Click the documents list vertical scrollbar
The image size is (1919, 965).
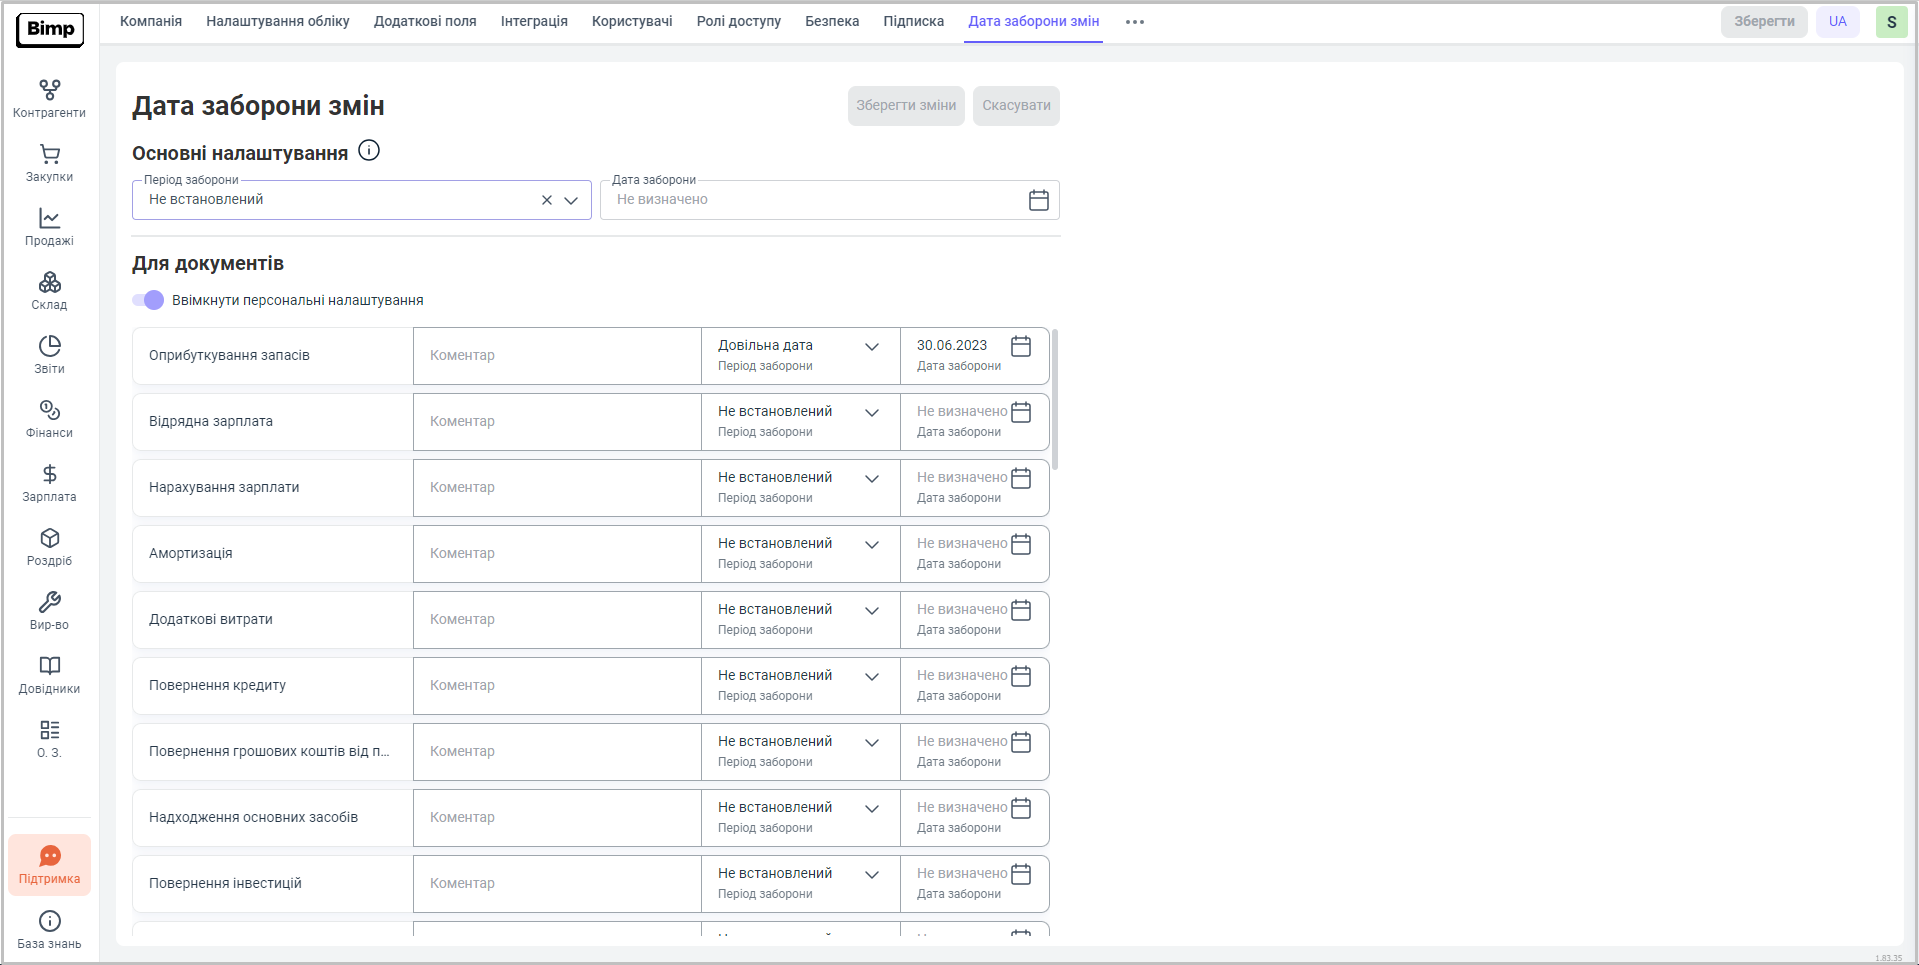click(x=1055, y=400)
